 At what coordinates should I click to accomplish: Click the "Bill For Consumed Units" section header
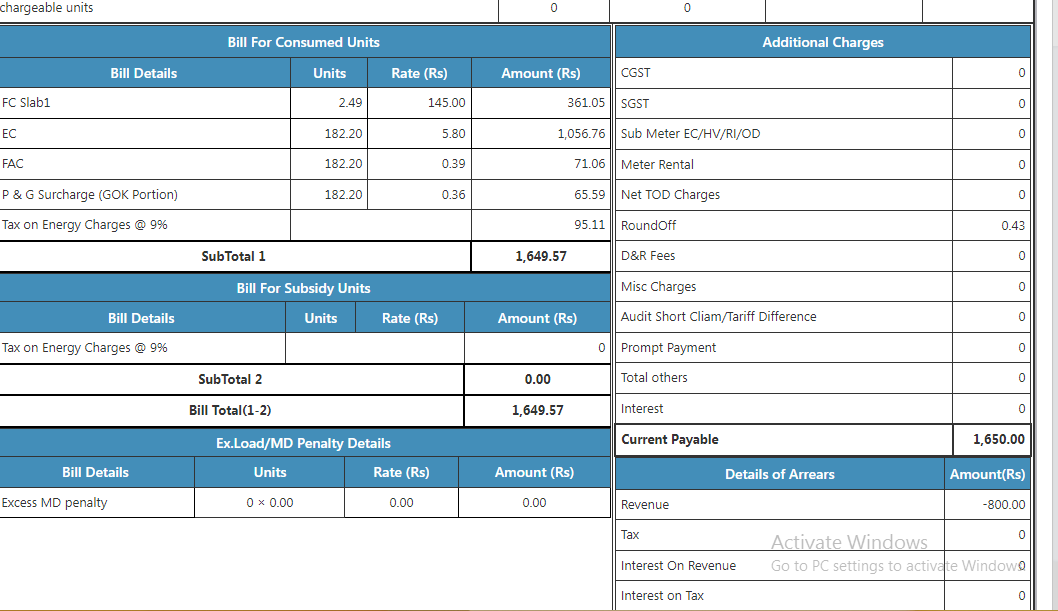[304, 42]
